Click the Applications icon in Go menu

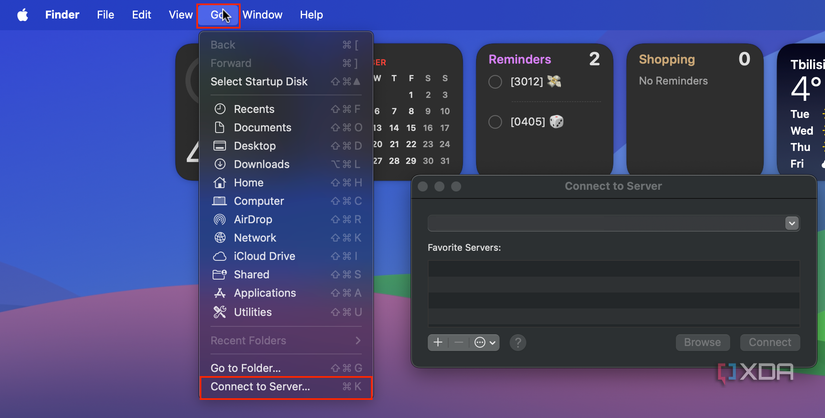point(219,293)
